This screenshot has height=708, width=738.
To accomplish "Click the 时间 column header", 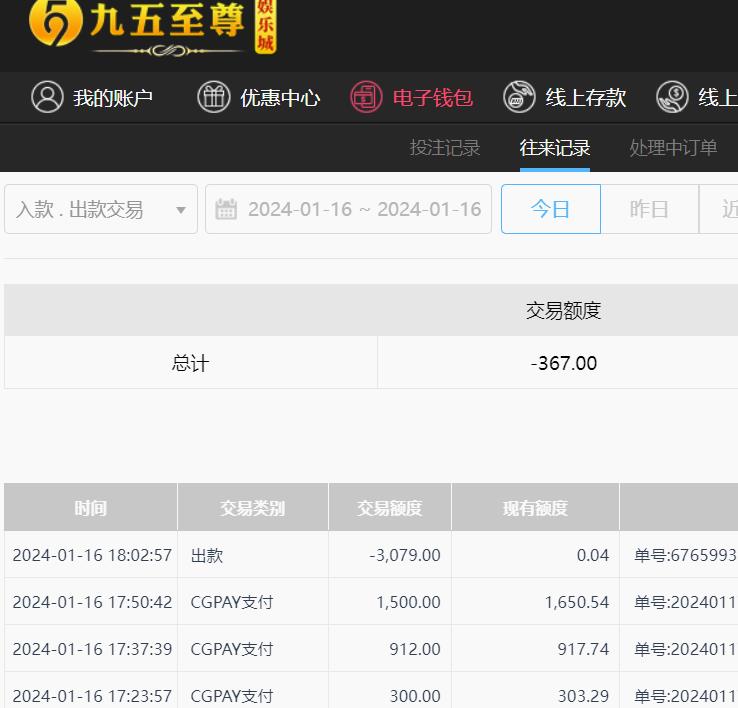I will [90, 508].
